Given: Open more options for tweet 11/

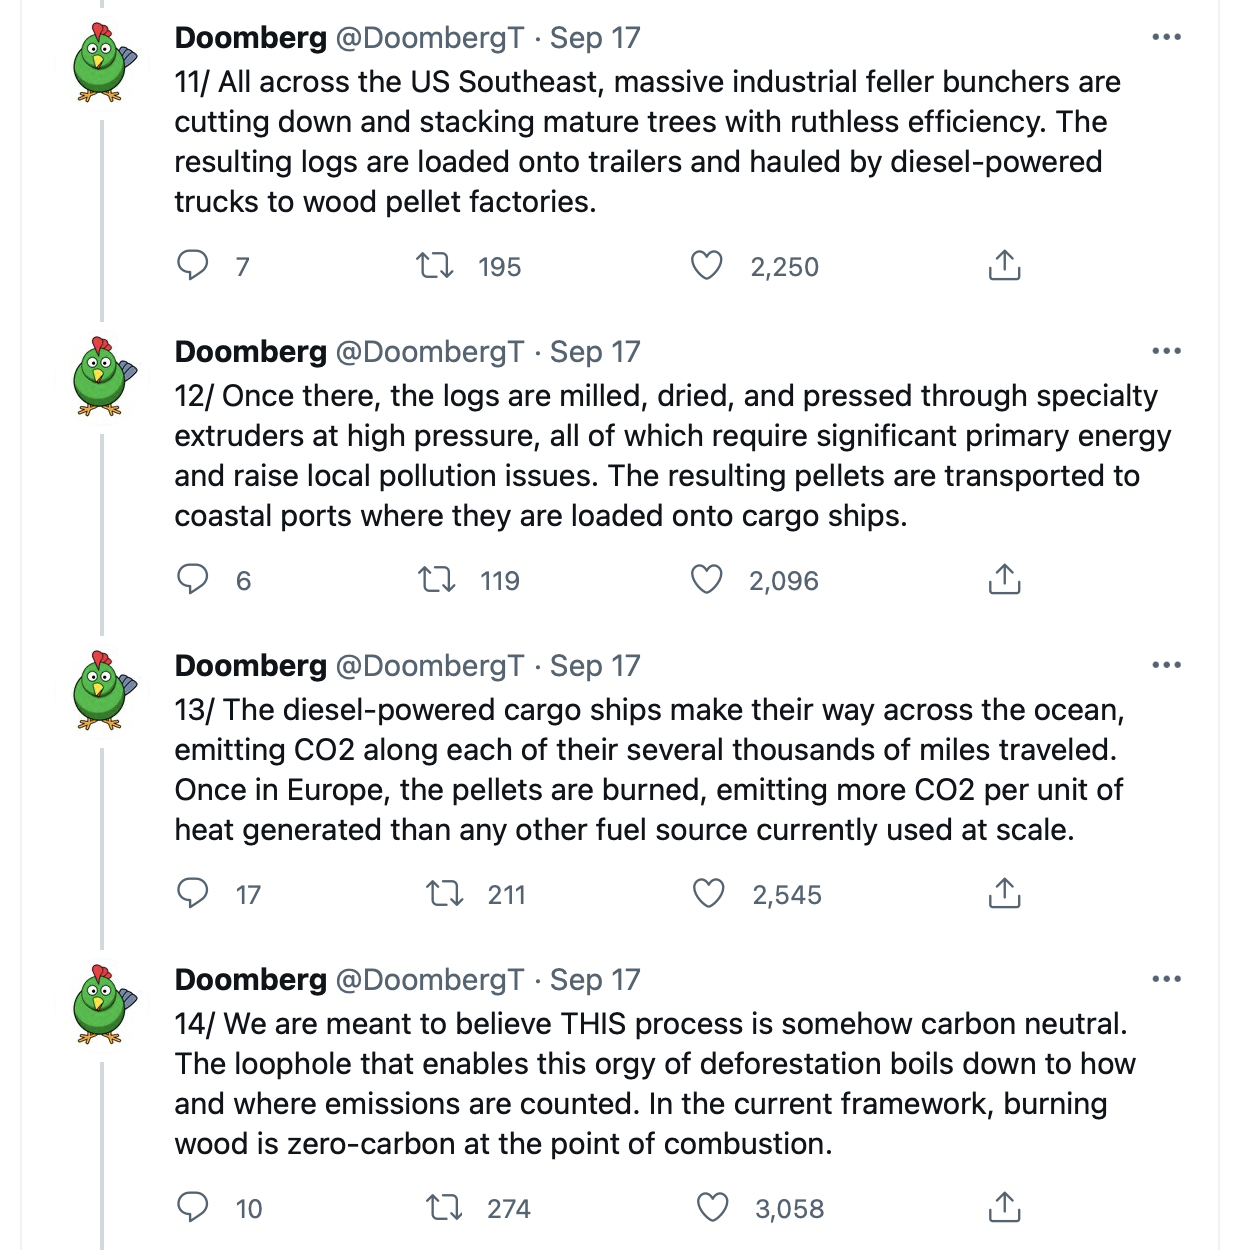Looking at the screenshot, I should point(1166,38).
